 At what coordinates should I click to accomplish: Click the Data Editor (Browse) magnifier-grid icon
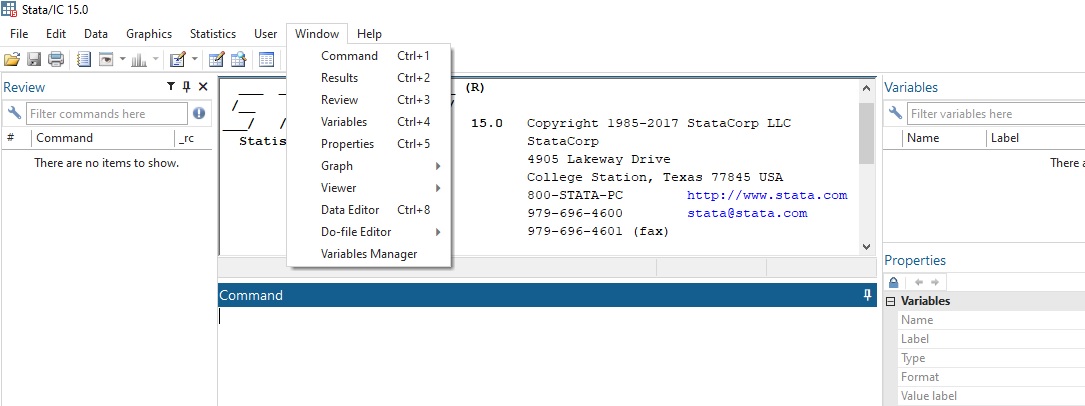pos(239,59)
